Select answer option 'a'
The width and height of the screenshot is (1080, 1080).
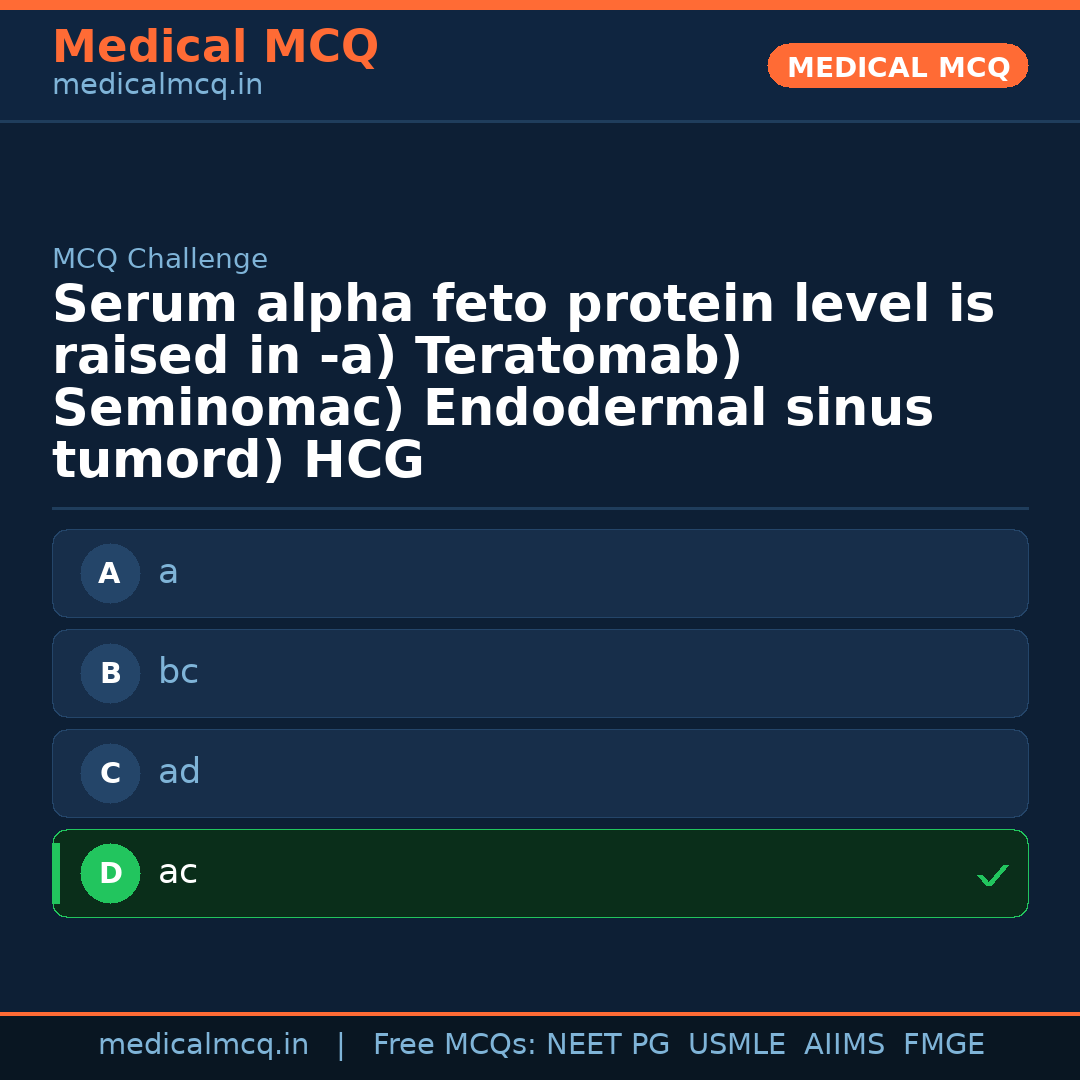[540, 573]
